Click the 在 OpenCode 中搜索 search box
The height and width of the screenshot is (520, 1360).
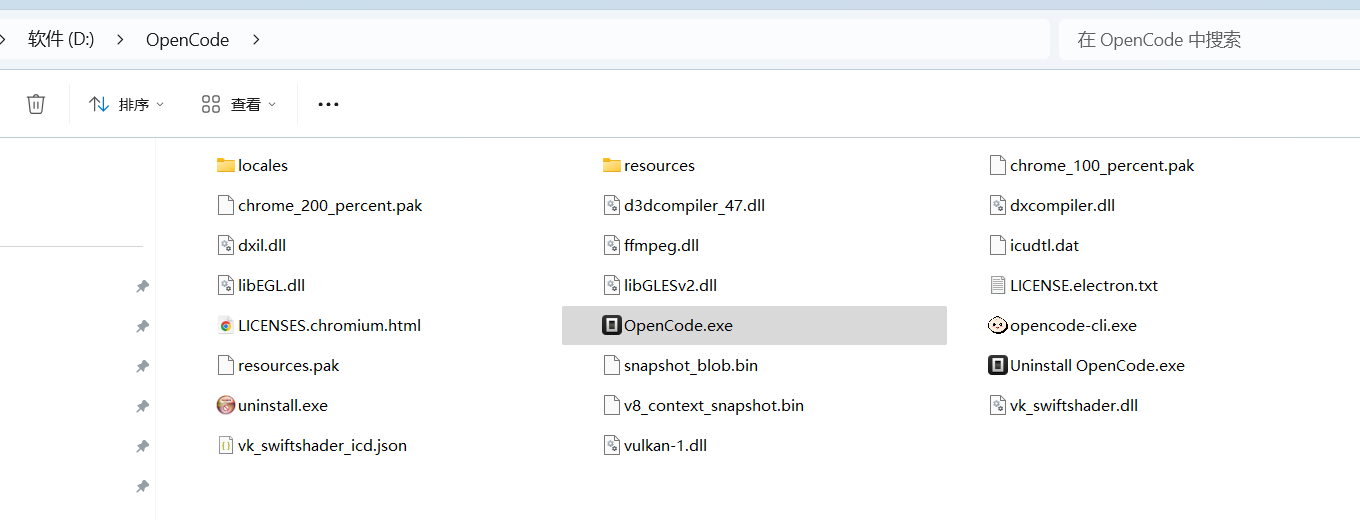[x=1208, y=40]
